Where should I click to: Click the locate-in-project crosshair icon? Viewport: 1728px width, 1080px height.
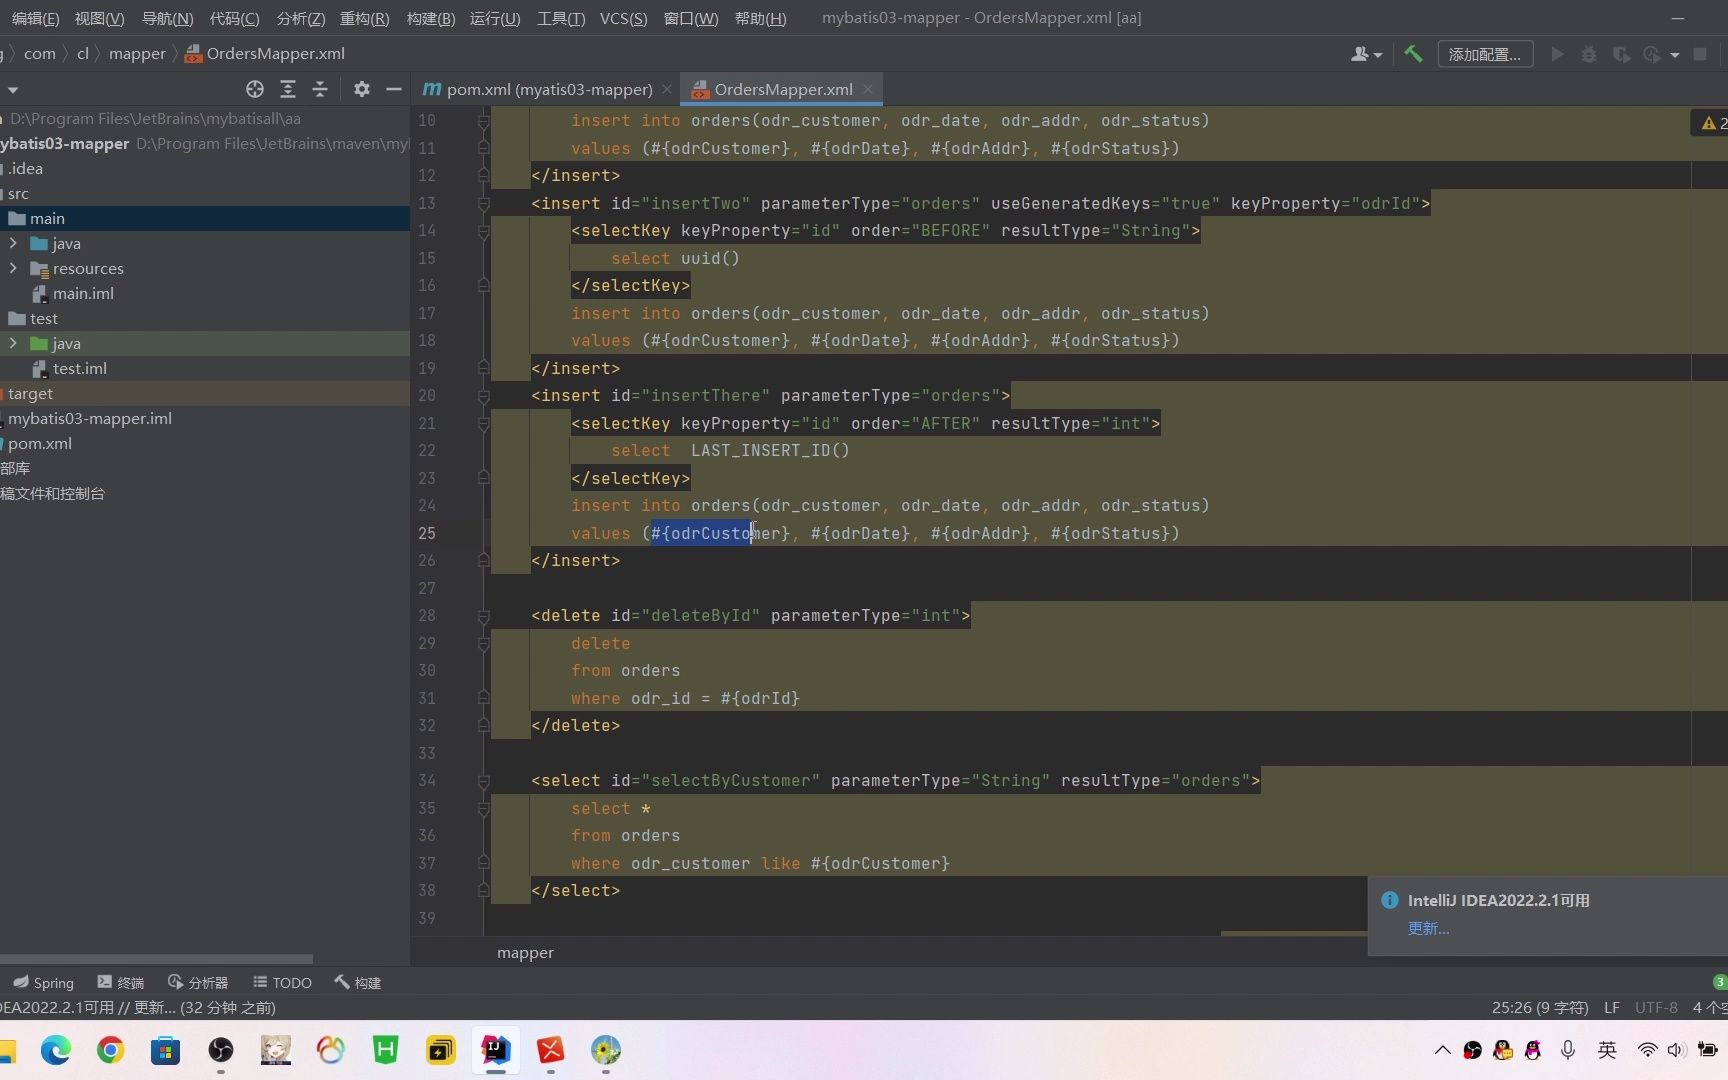(255, 89)
